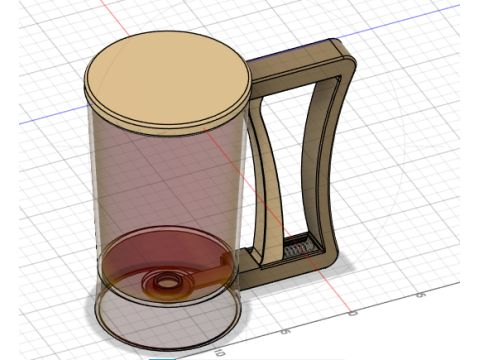The image size is (480, 360).
Task: Click the grid axis label "10"
Action: coord(220,352)
